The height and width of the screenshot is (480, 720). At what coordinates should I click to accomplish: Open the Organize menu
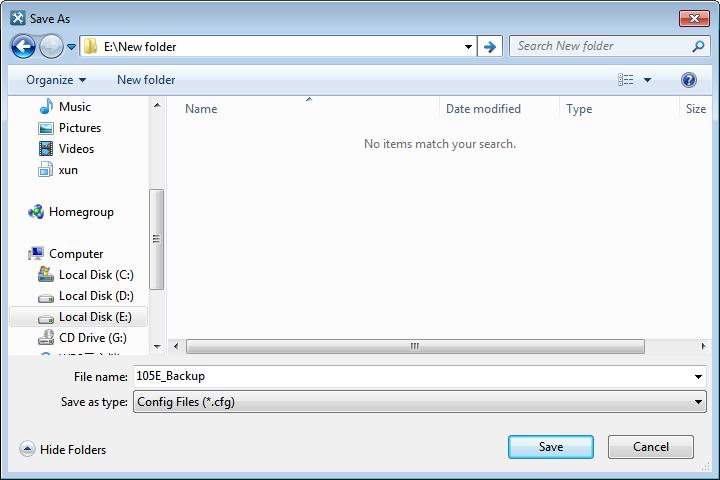56,80
